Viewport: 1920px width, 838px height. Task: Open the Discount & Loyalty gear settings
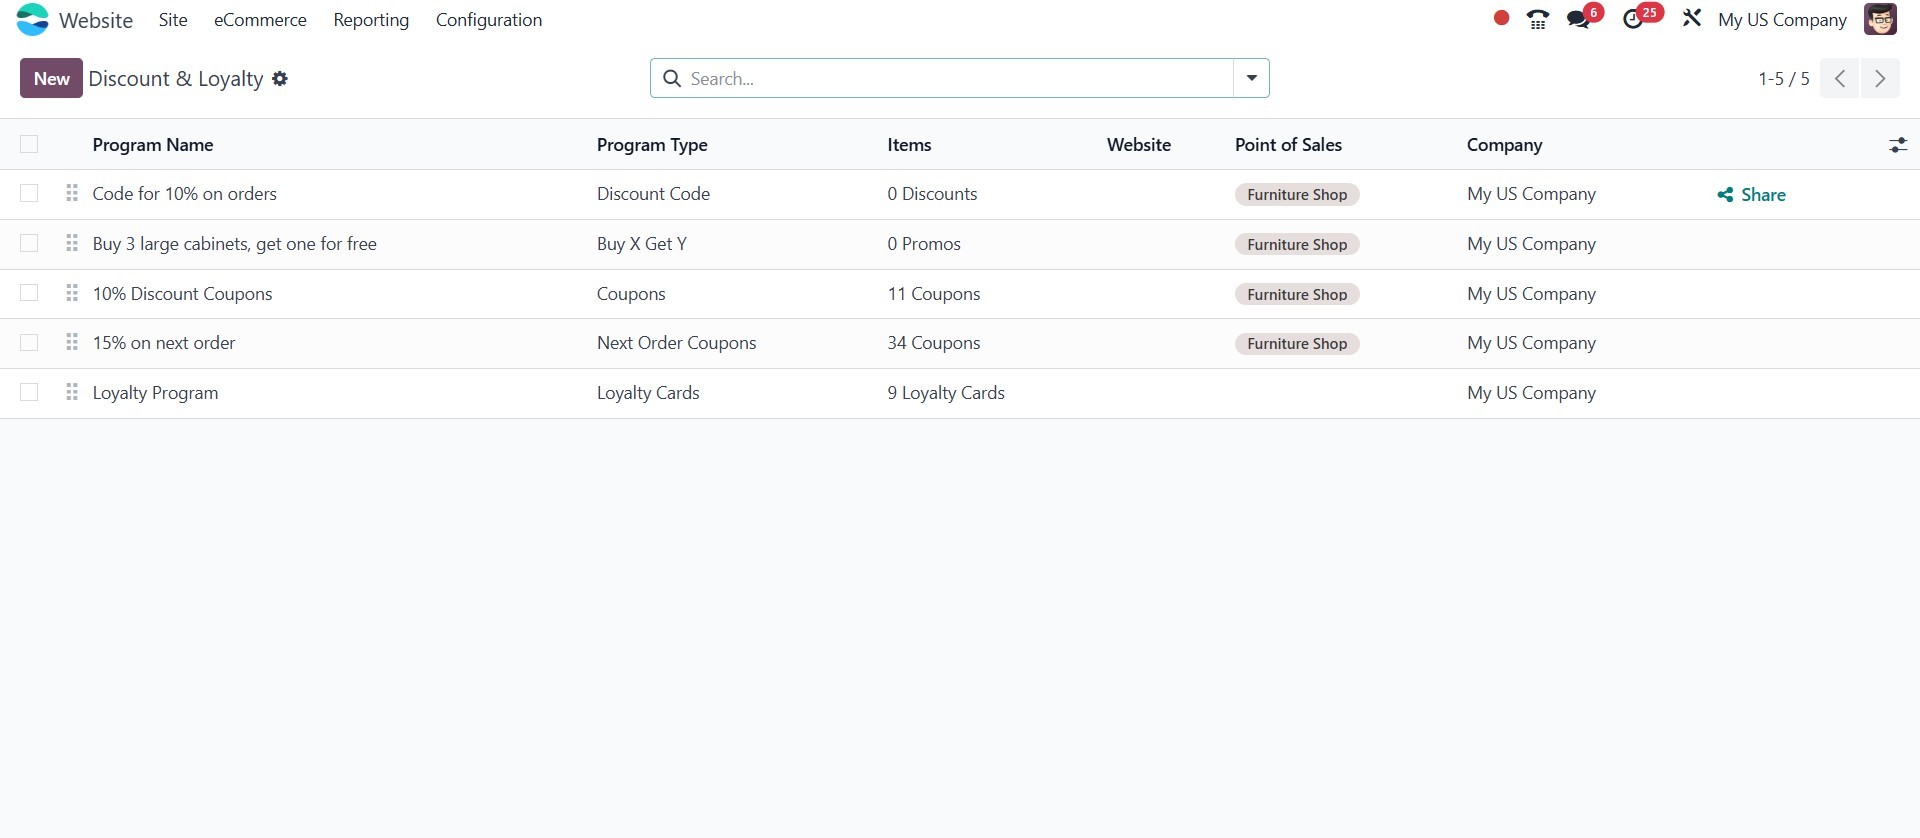tap(280, 78)
